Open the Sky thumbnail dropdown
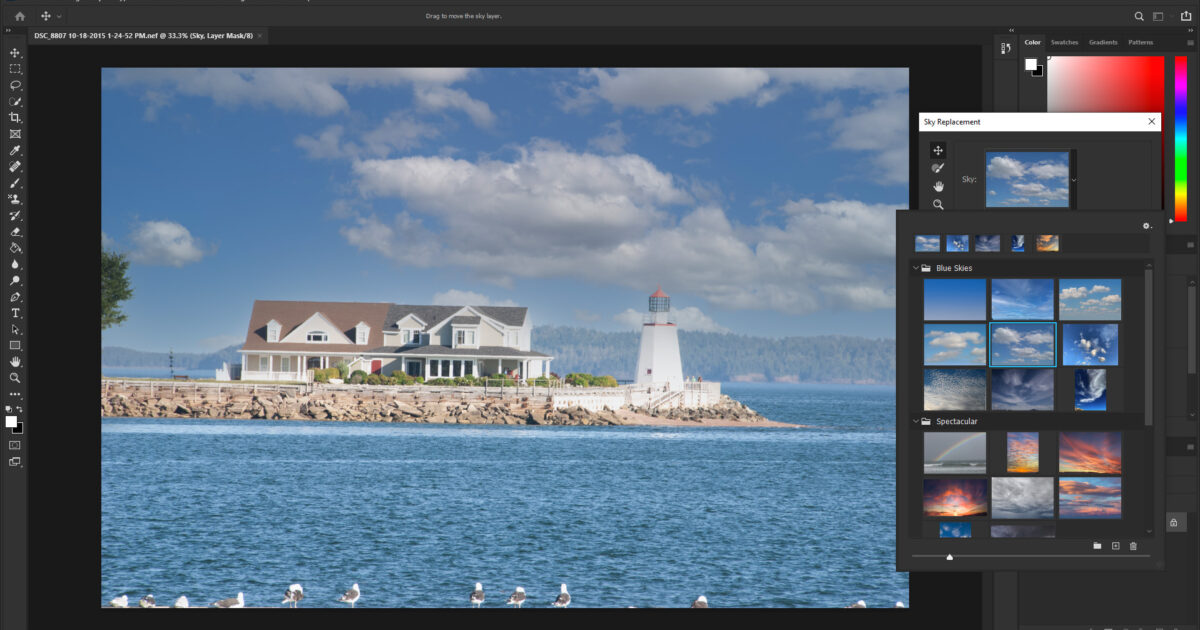 (1074, 180)
